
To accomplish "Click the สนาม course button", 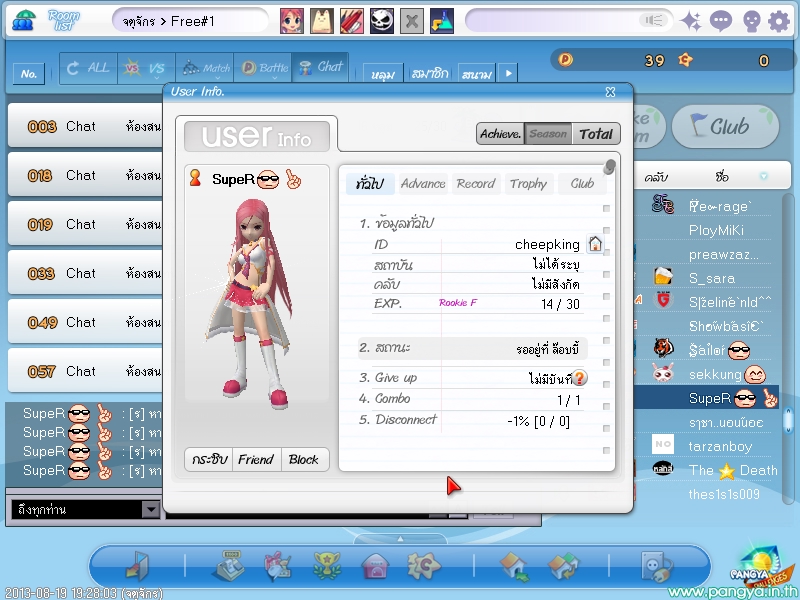I will click(x=477, y=73).
